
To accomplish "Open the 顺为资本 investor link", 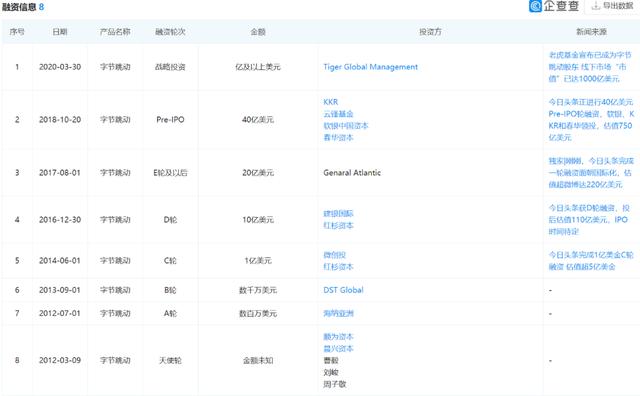I will [x=338, y=336].
